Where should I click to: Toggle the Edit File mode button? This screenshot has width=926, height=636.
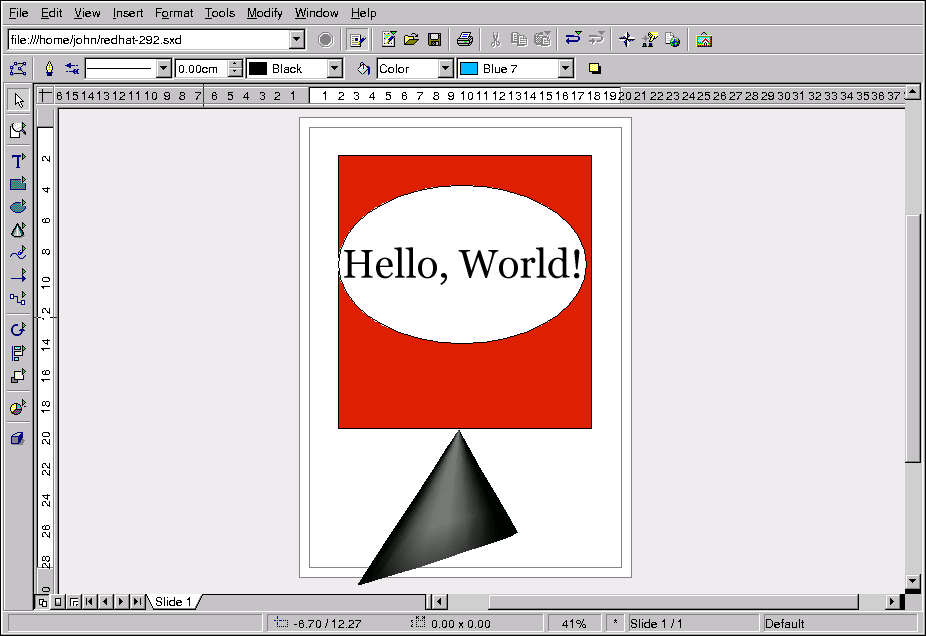pyautogui.click(x=358, y=40)
